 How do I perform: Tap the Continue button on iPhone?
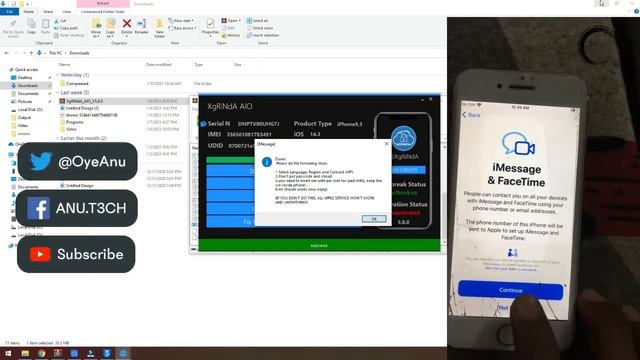coord(511,290)
